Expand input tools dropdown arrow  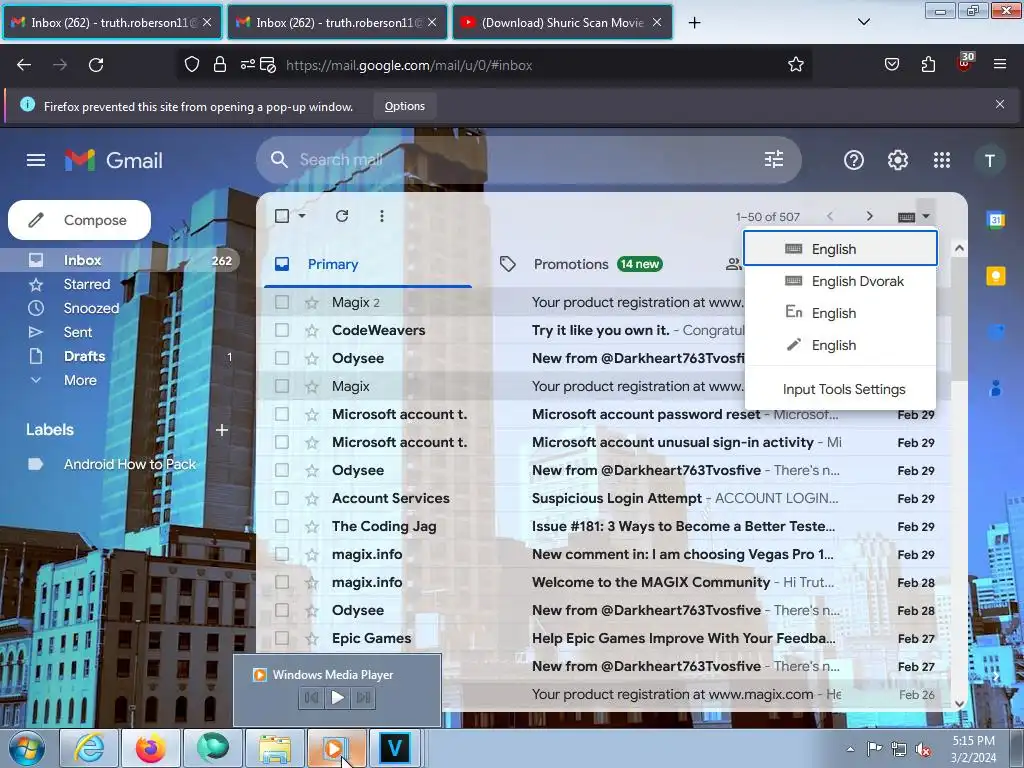point(926,216)
